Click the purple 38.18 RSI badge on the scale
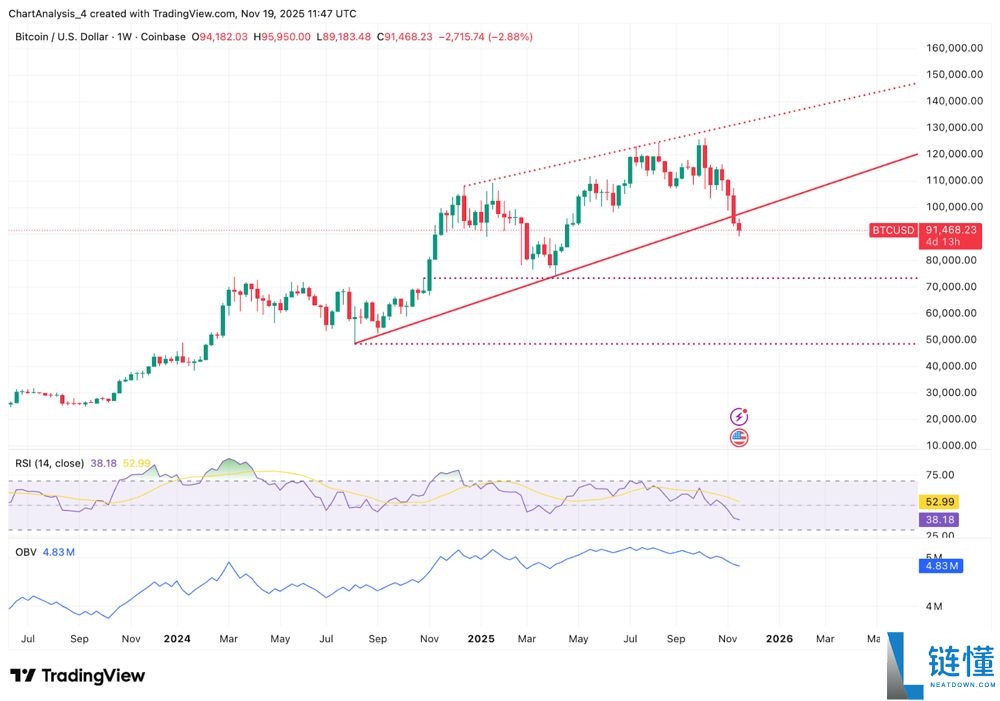Viewport: 1000px width, 701px height. [x=939, y=520]
